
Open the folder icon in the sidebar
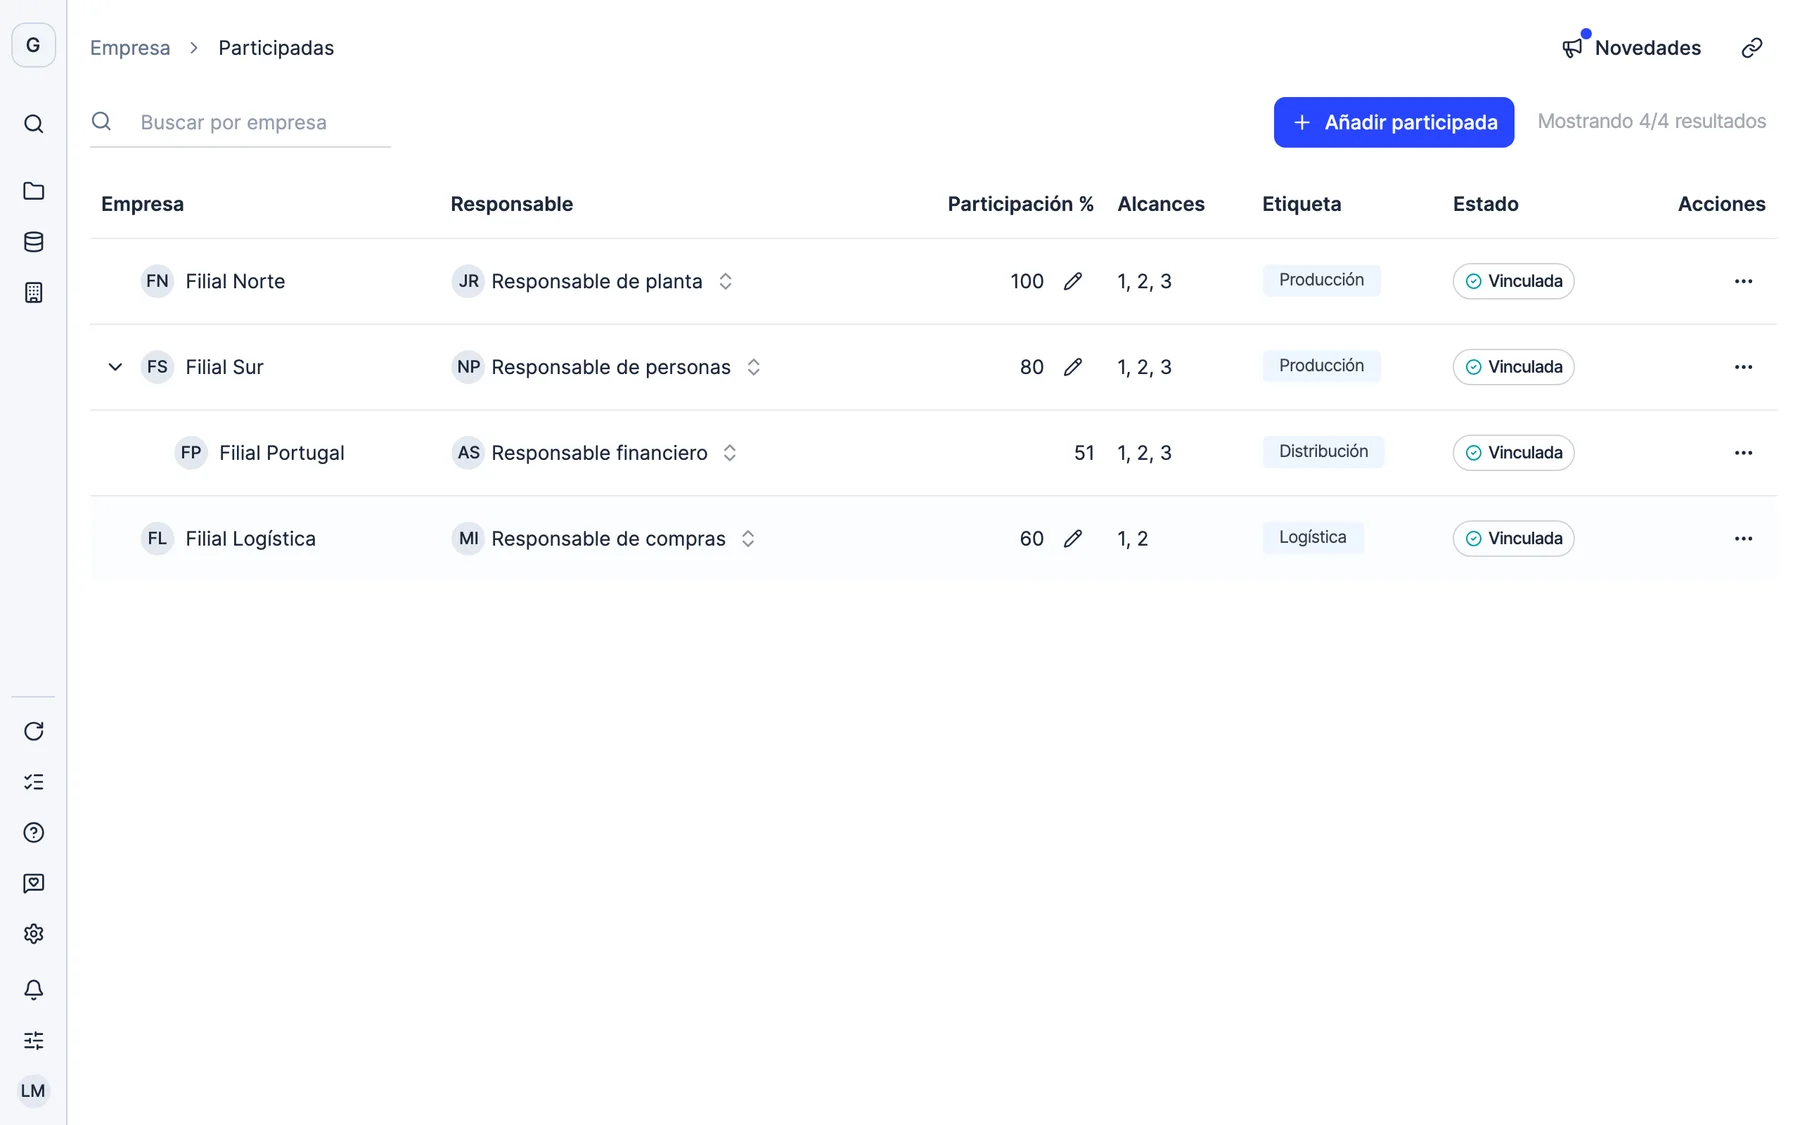point(33,191)
